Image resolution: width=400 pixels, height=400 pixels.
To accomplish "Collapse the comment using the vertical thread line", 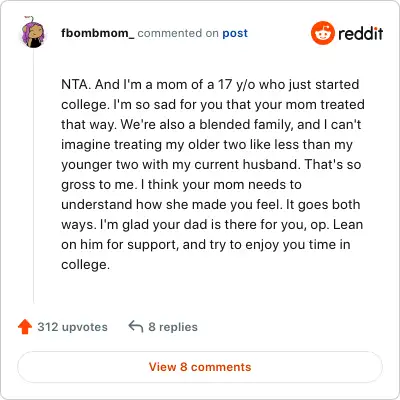I will [x=33, y=177].
